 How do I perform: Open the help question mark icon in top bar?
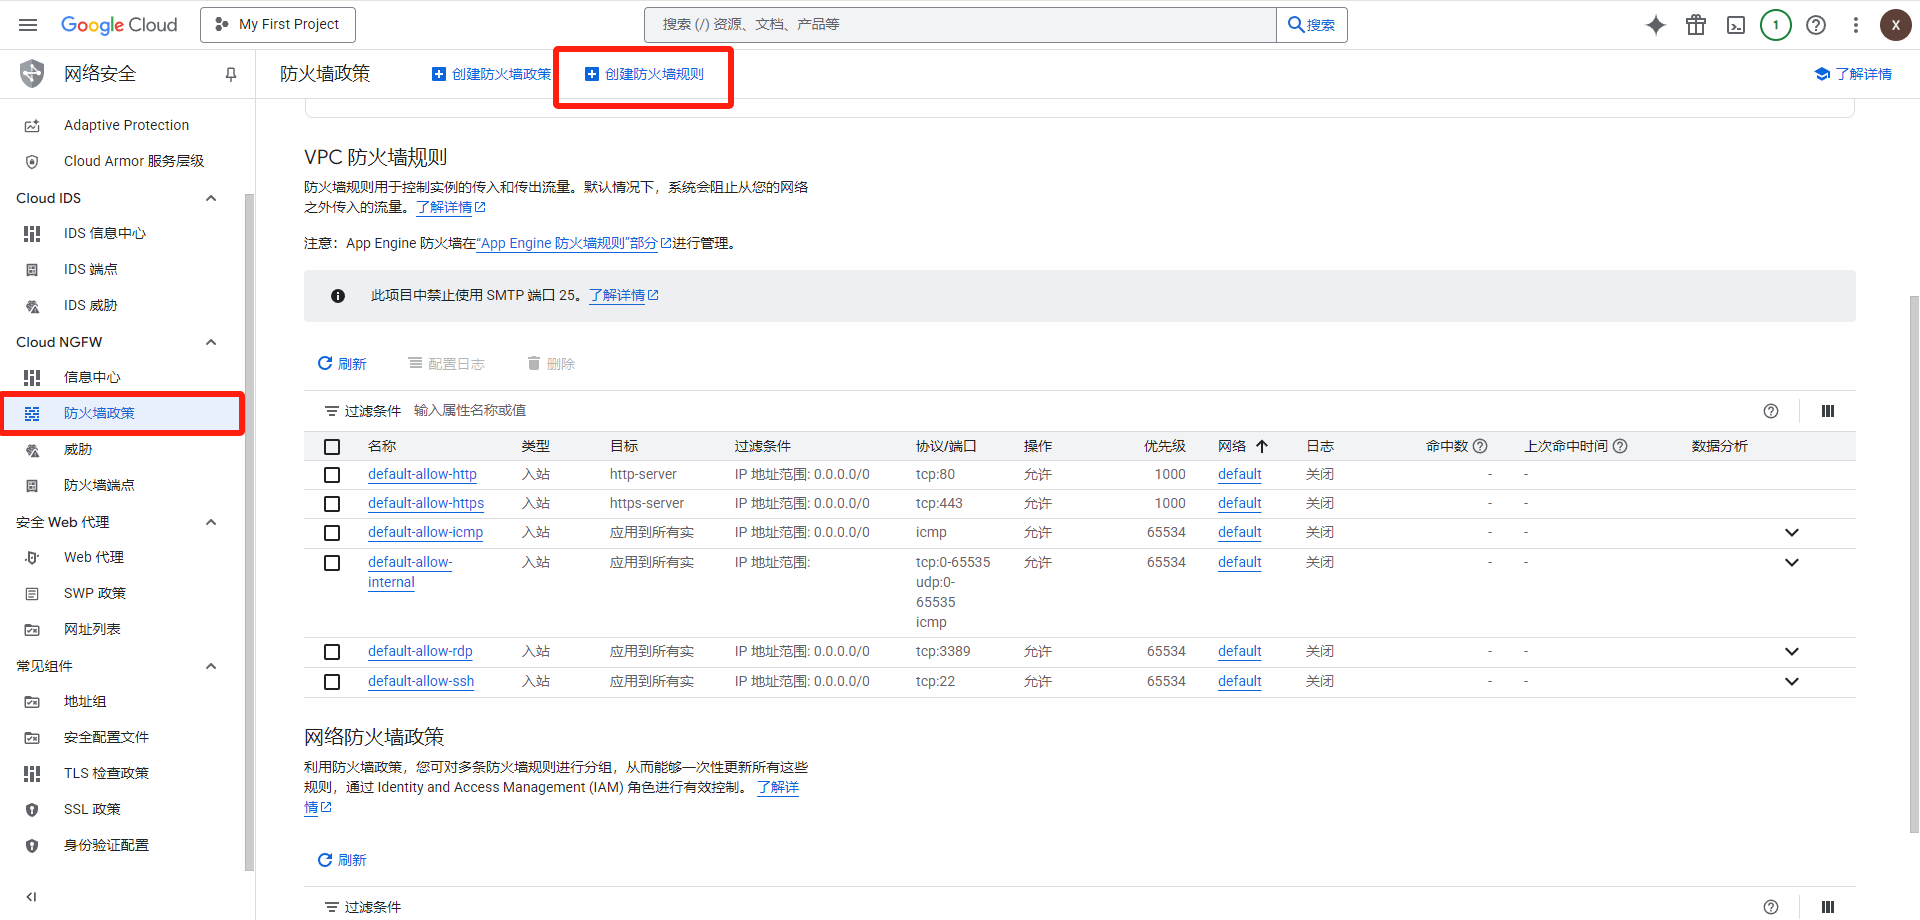click(x=1816, y=25)
